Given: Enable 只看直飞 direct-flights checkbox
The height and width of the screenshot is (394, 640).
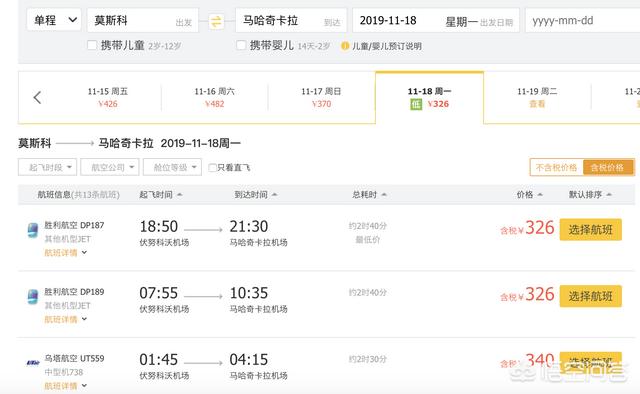Looking at the screenshot, I should tap(212, 168).
